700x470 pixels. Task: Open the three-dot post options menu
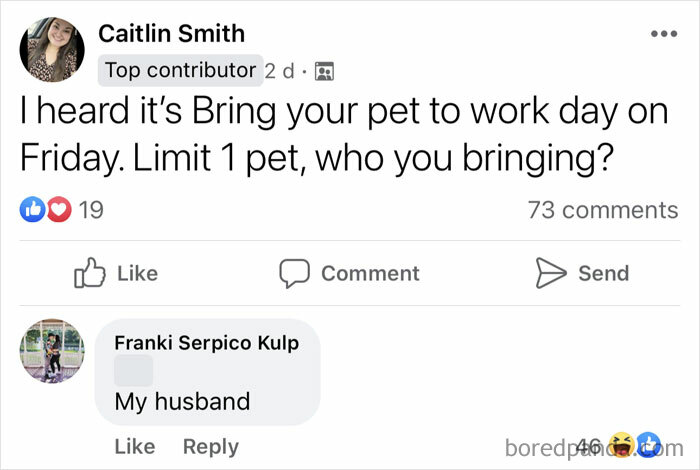click(x=663, y=33)
